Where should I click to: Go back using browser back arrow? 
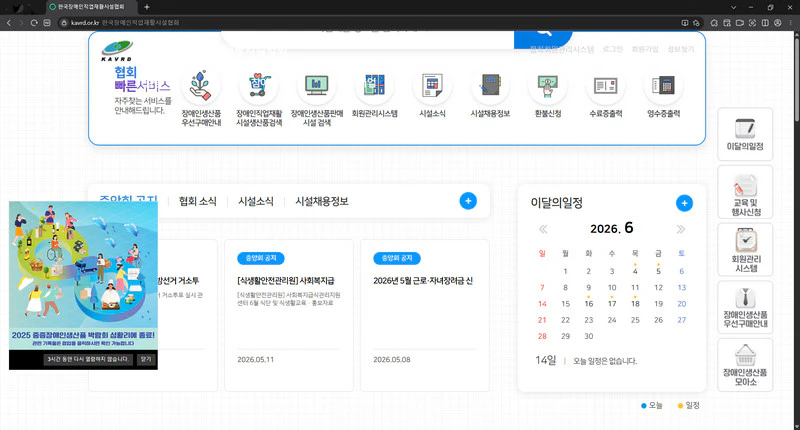tap(9, 22)
